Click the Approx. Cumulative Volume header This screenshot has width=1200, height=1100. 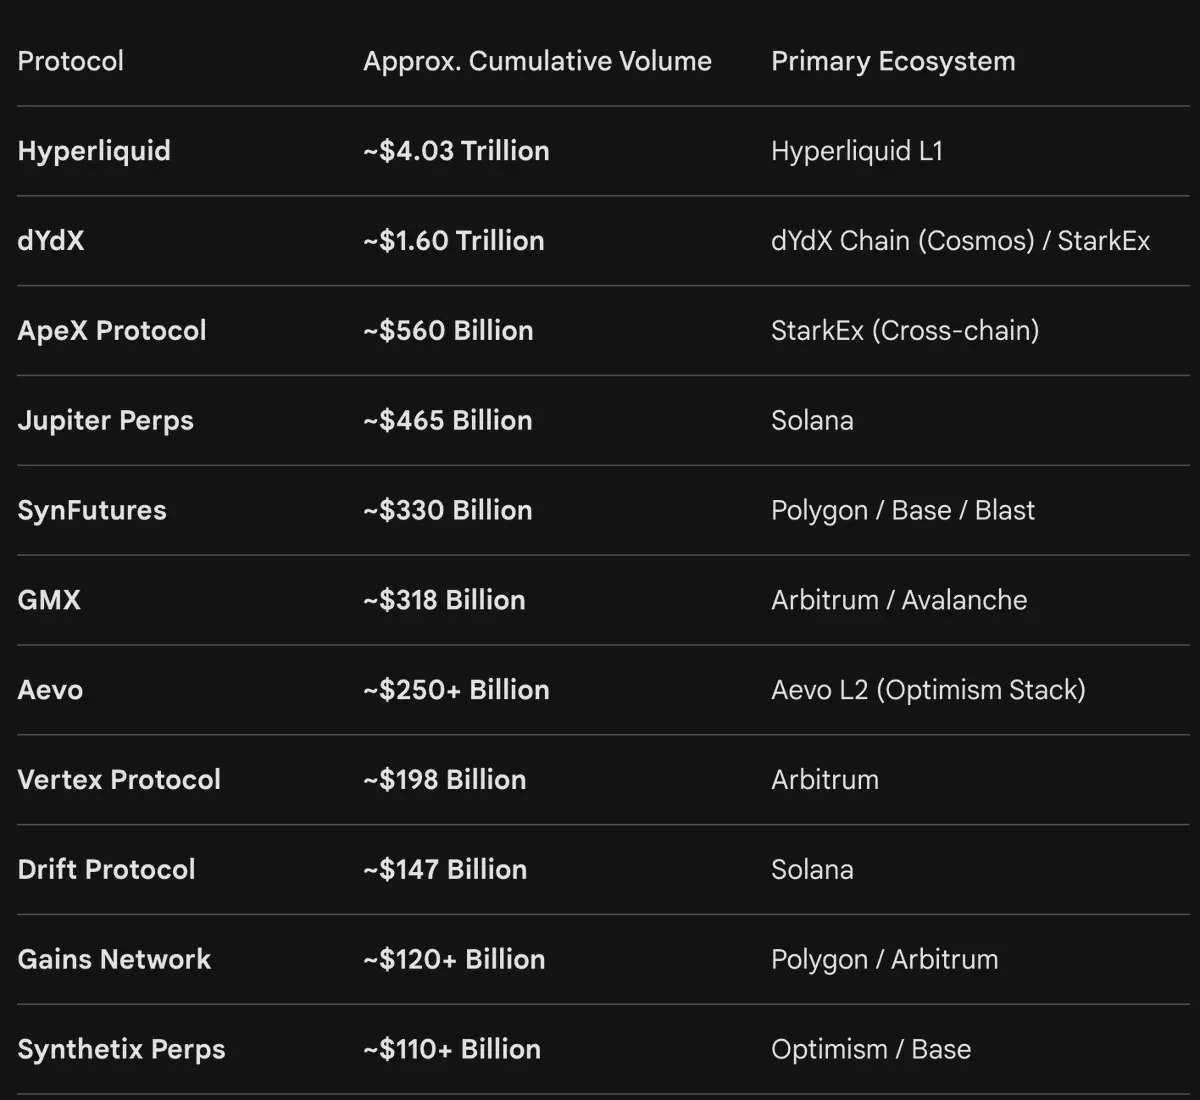point(537,61)
